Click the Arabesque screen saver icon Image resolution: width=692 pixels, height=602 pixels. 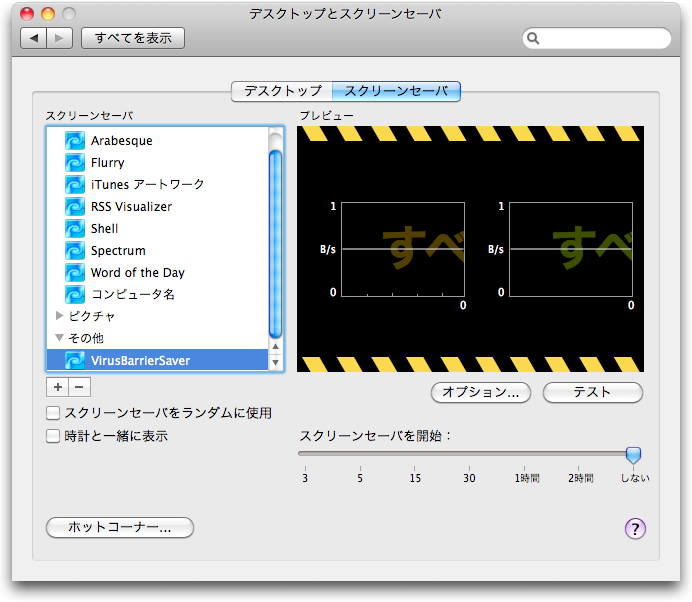pyautogui.click(x=75, y=141)
